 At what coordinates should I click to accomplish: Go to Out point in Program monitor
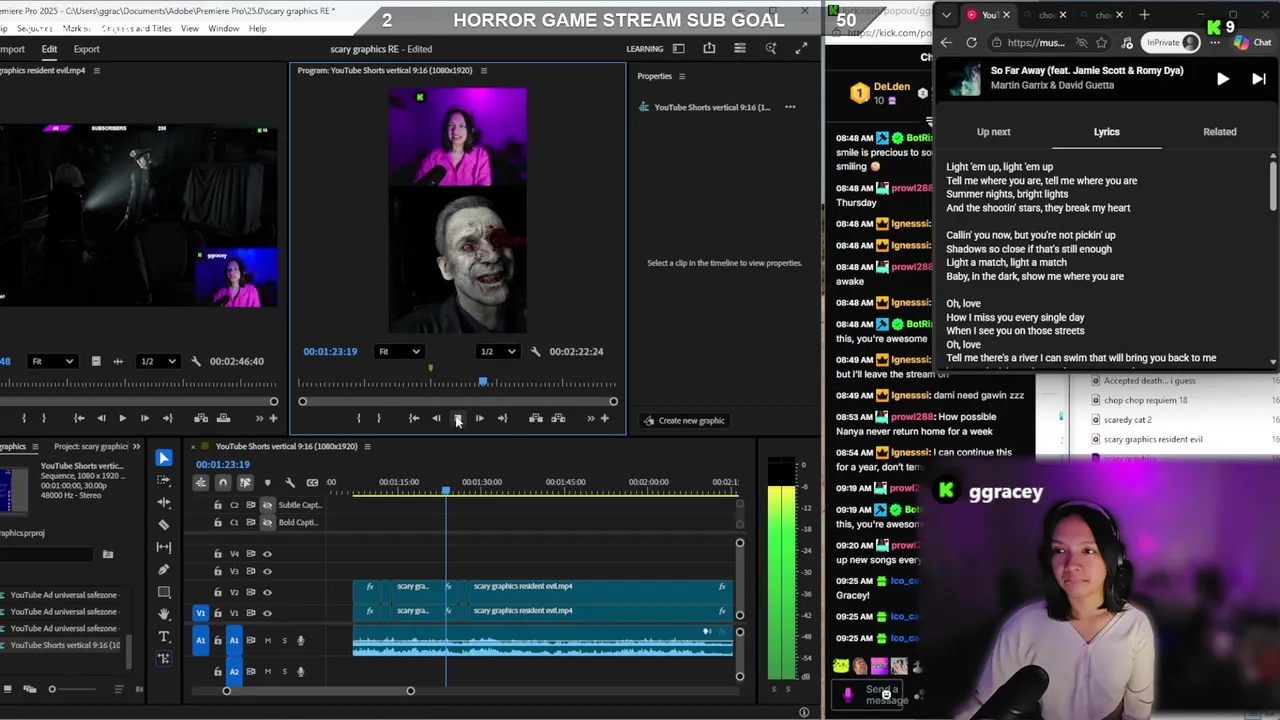tap(502, 419)
